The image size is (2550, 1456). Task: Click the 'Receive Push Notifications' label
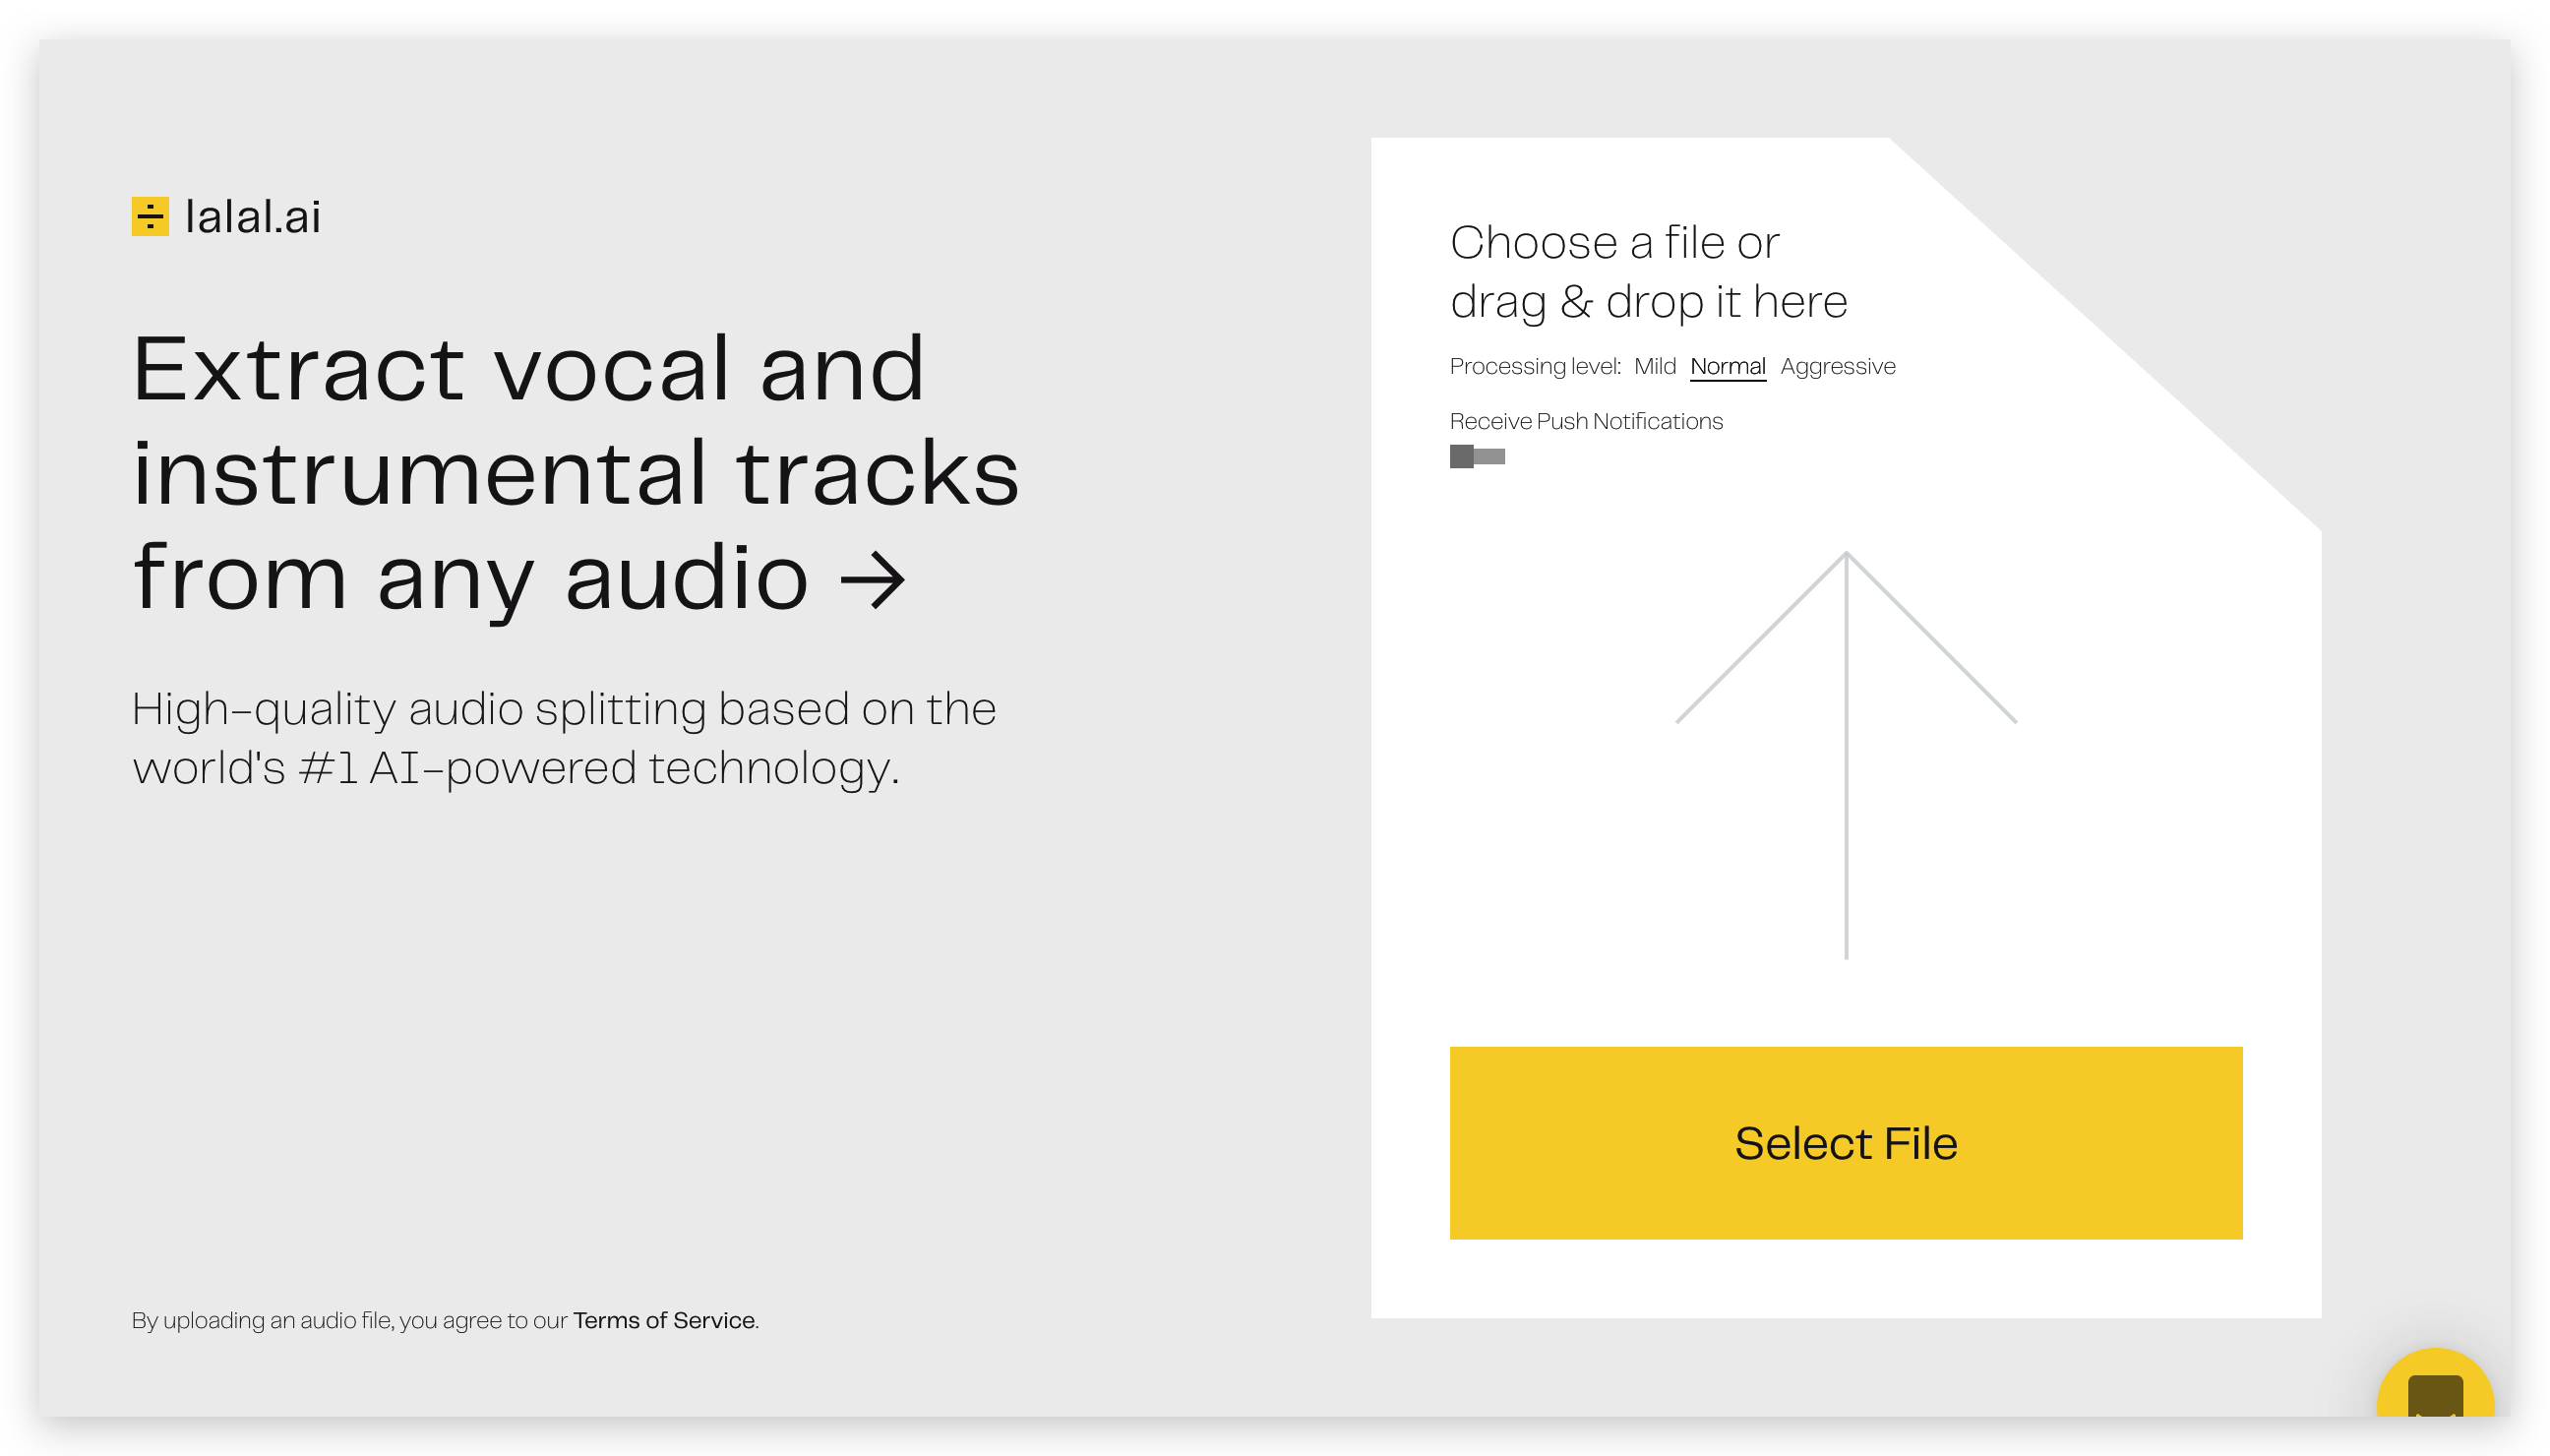1585,421
